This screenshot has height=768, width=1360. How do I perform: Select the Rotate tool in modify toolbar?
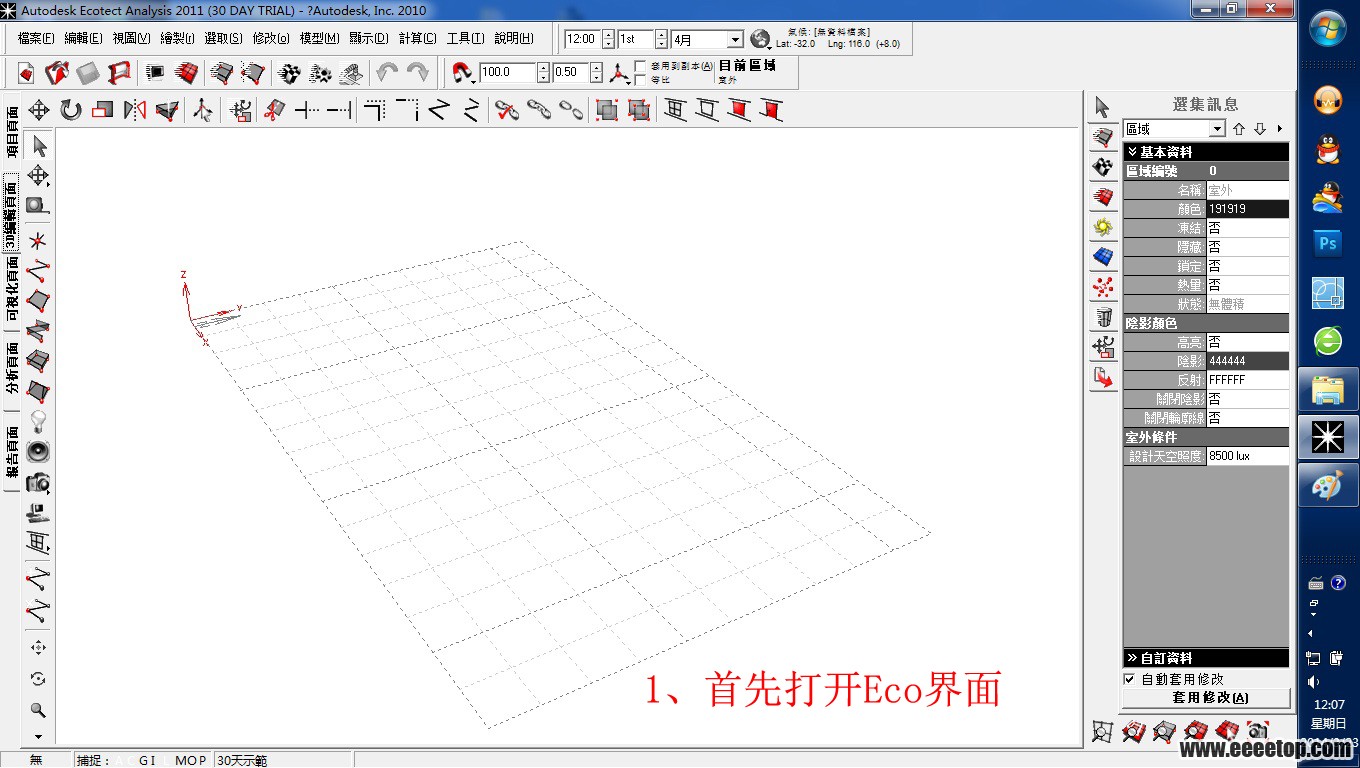71,110
